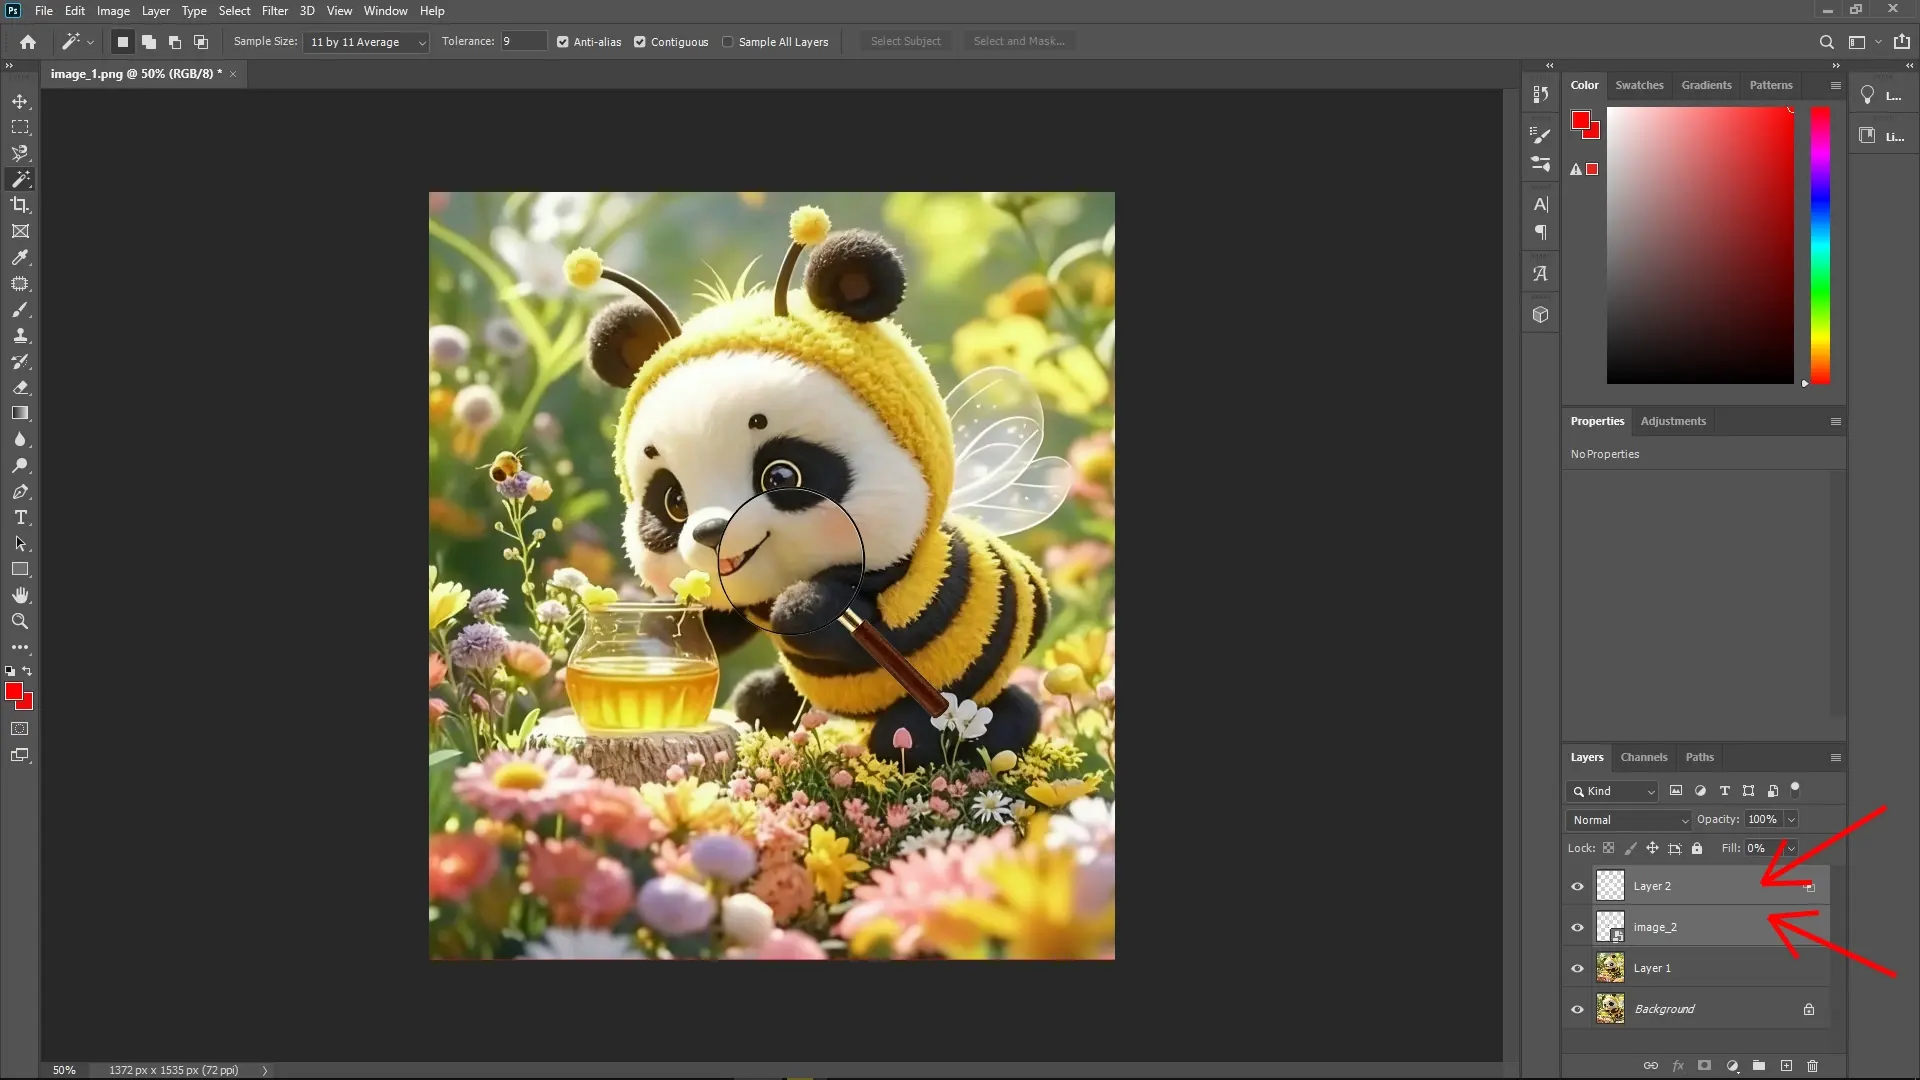Open the Sample Size dropdown
The width and height of the screenshot is (1920, 1080).
coord(365,42)
